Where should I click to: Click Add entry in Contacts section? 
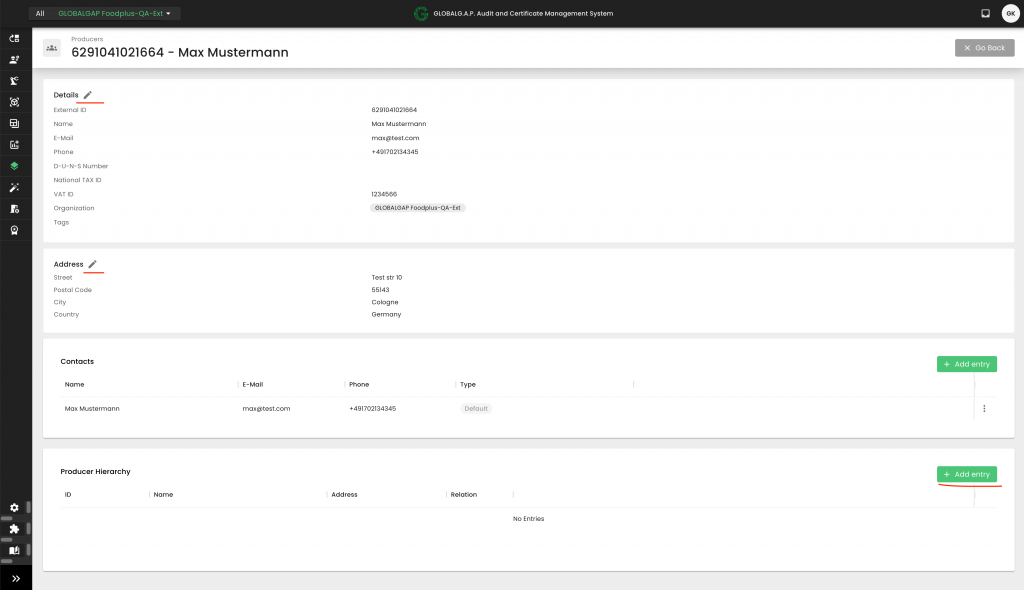[966, 364]
